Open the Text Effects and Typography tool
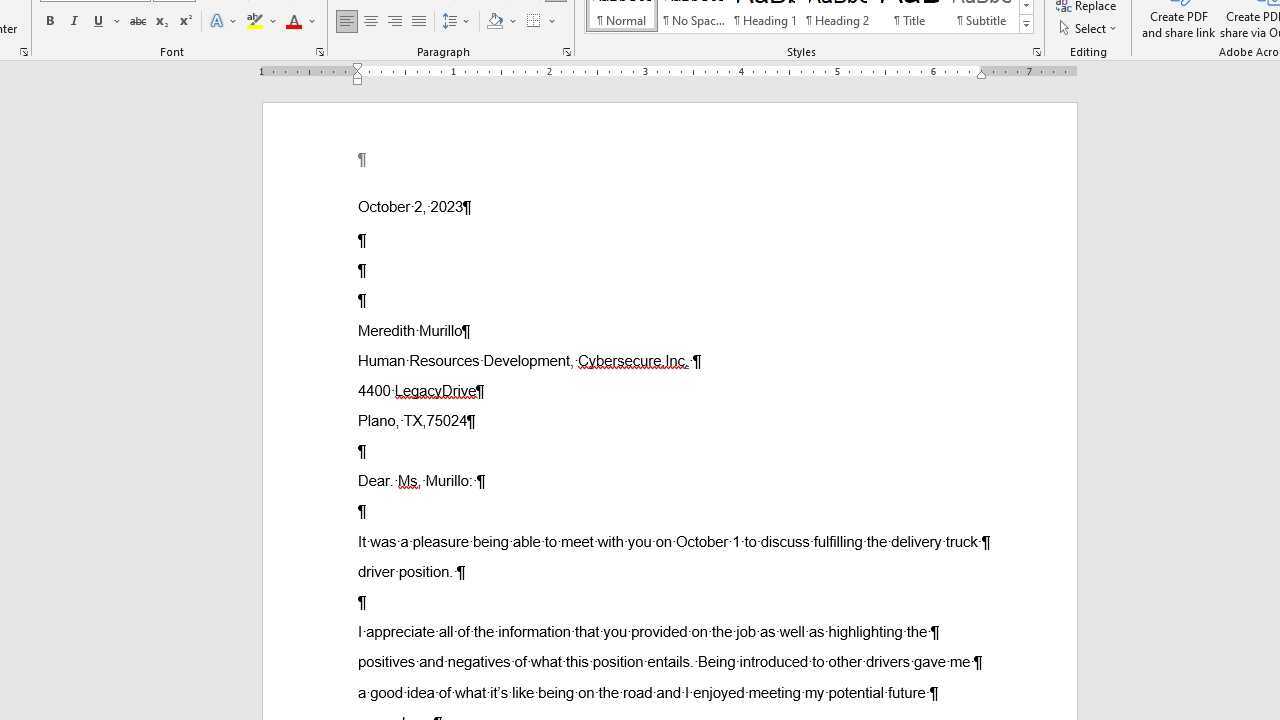The image size is (1280, 720). tap(218, 21)
